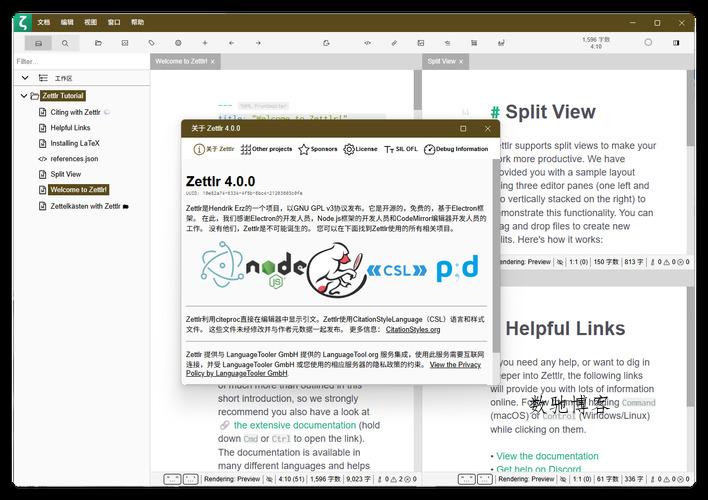This screenshot has width=708, height=500.
Task: Open the 窗口 menu
Action: (114, 22)
